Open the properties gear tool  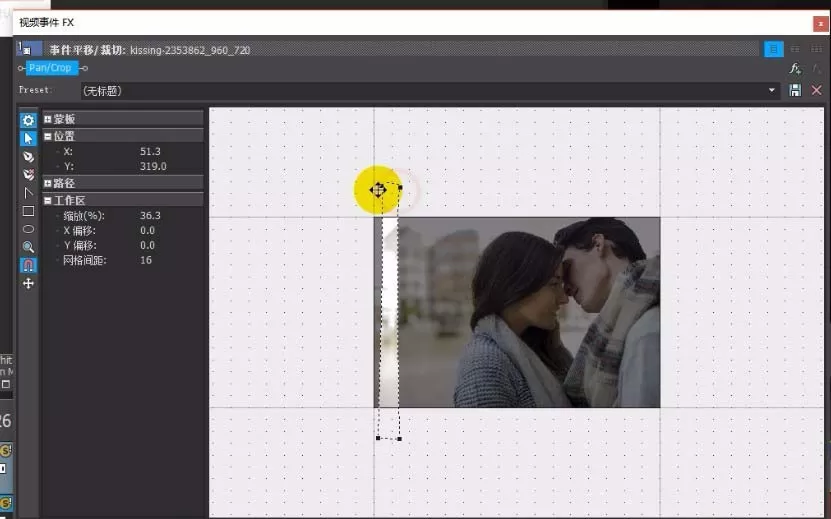tap(28, 120)
